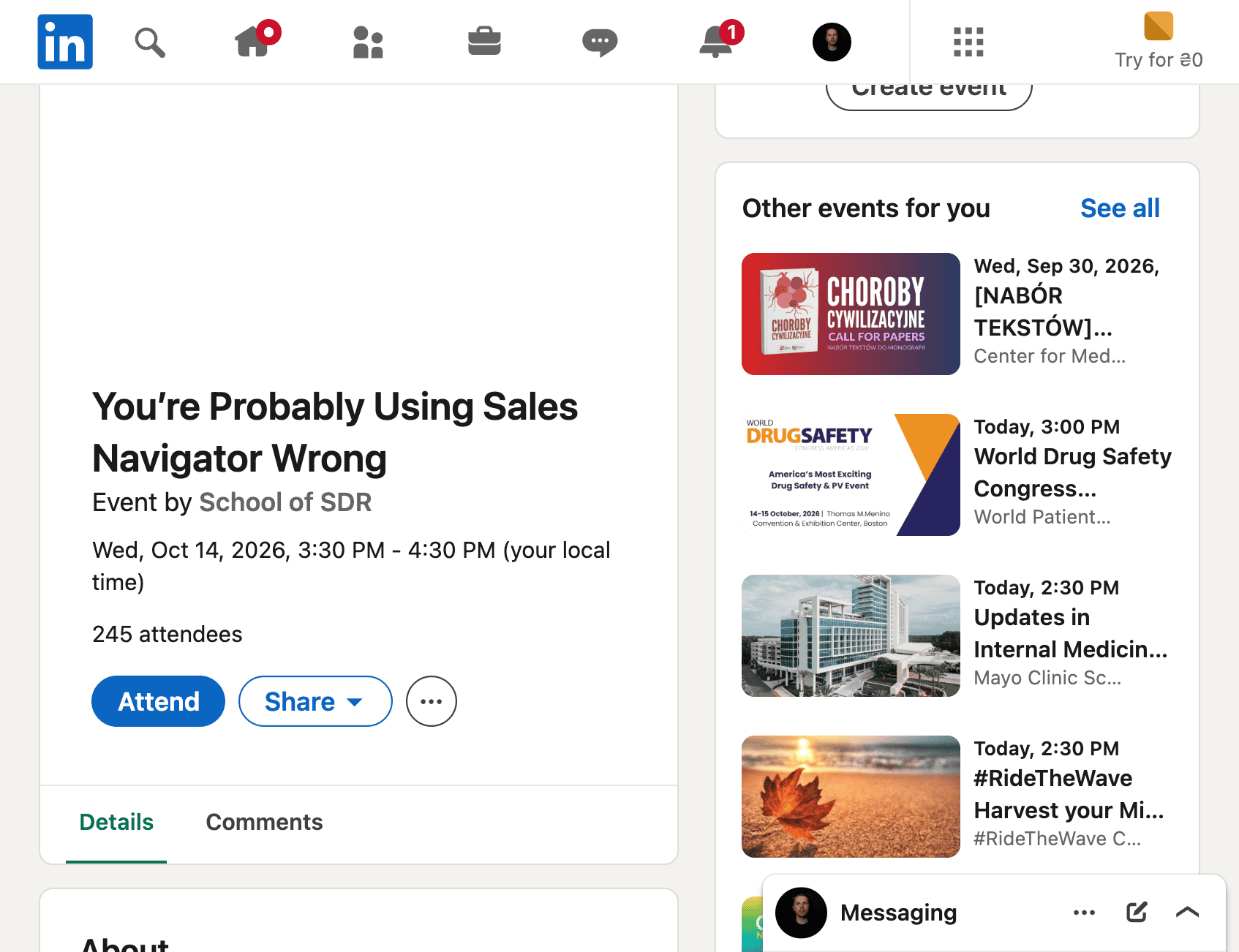Open Messaging panel ellipsis options
Image resolution: width=1239 pixels, height=952 pixels.
point(1084,912)
